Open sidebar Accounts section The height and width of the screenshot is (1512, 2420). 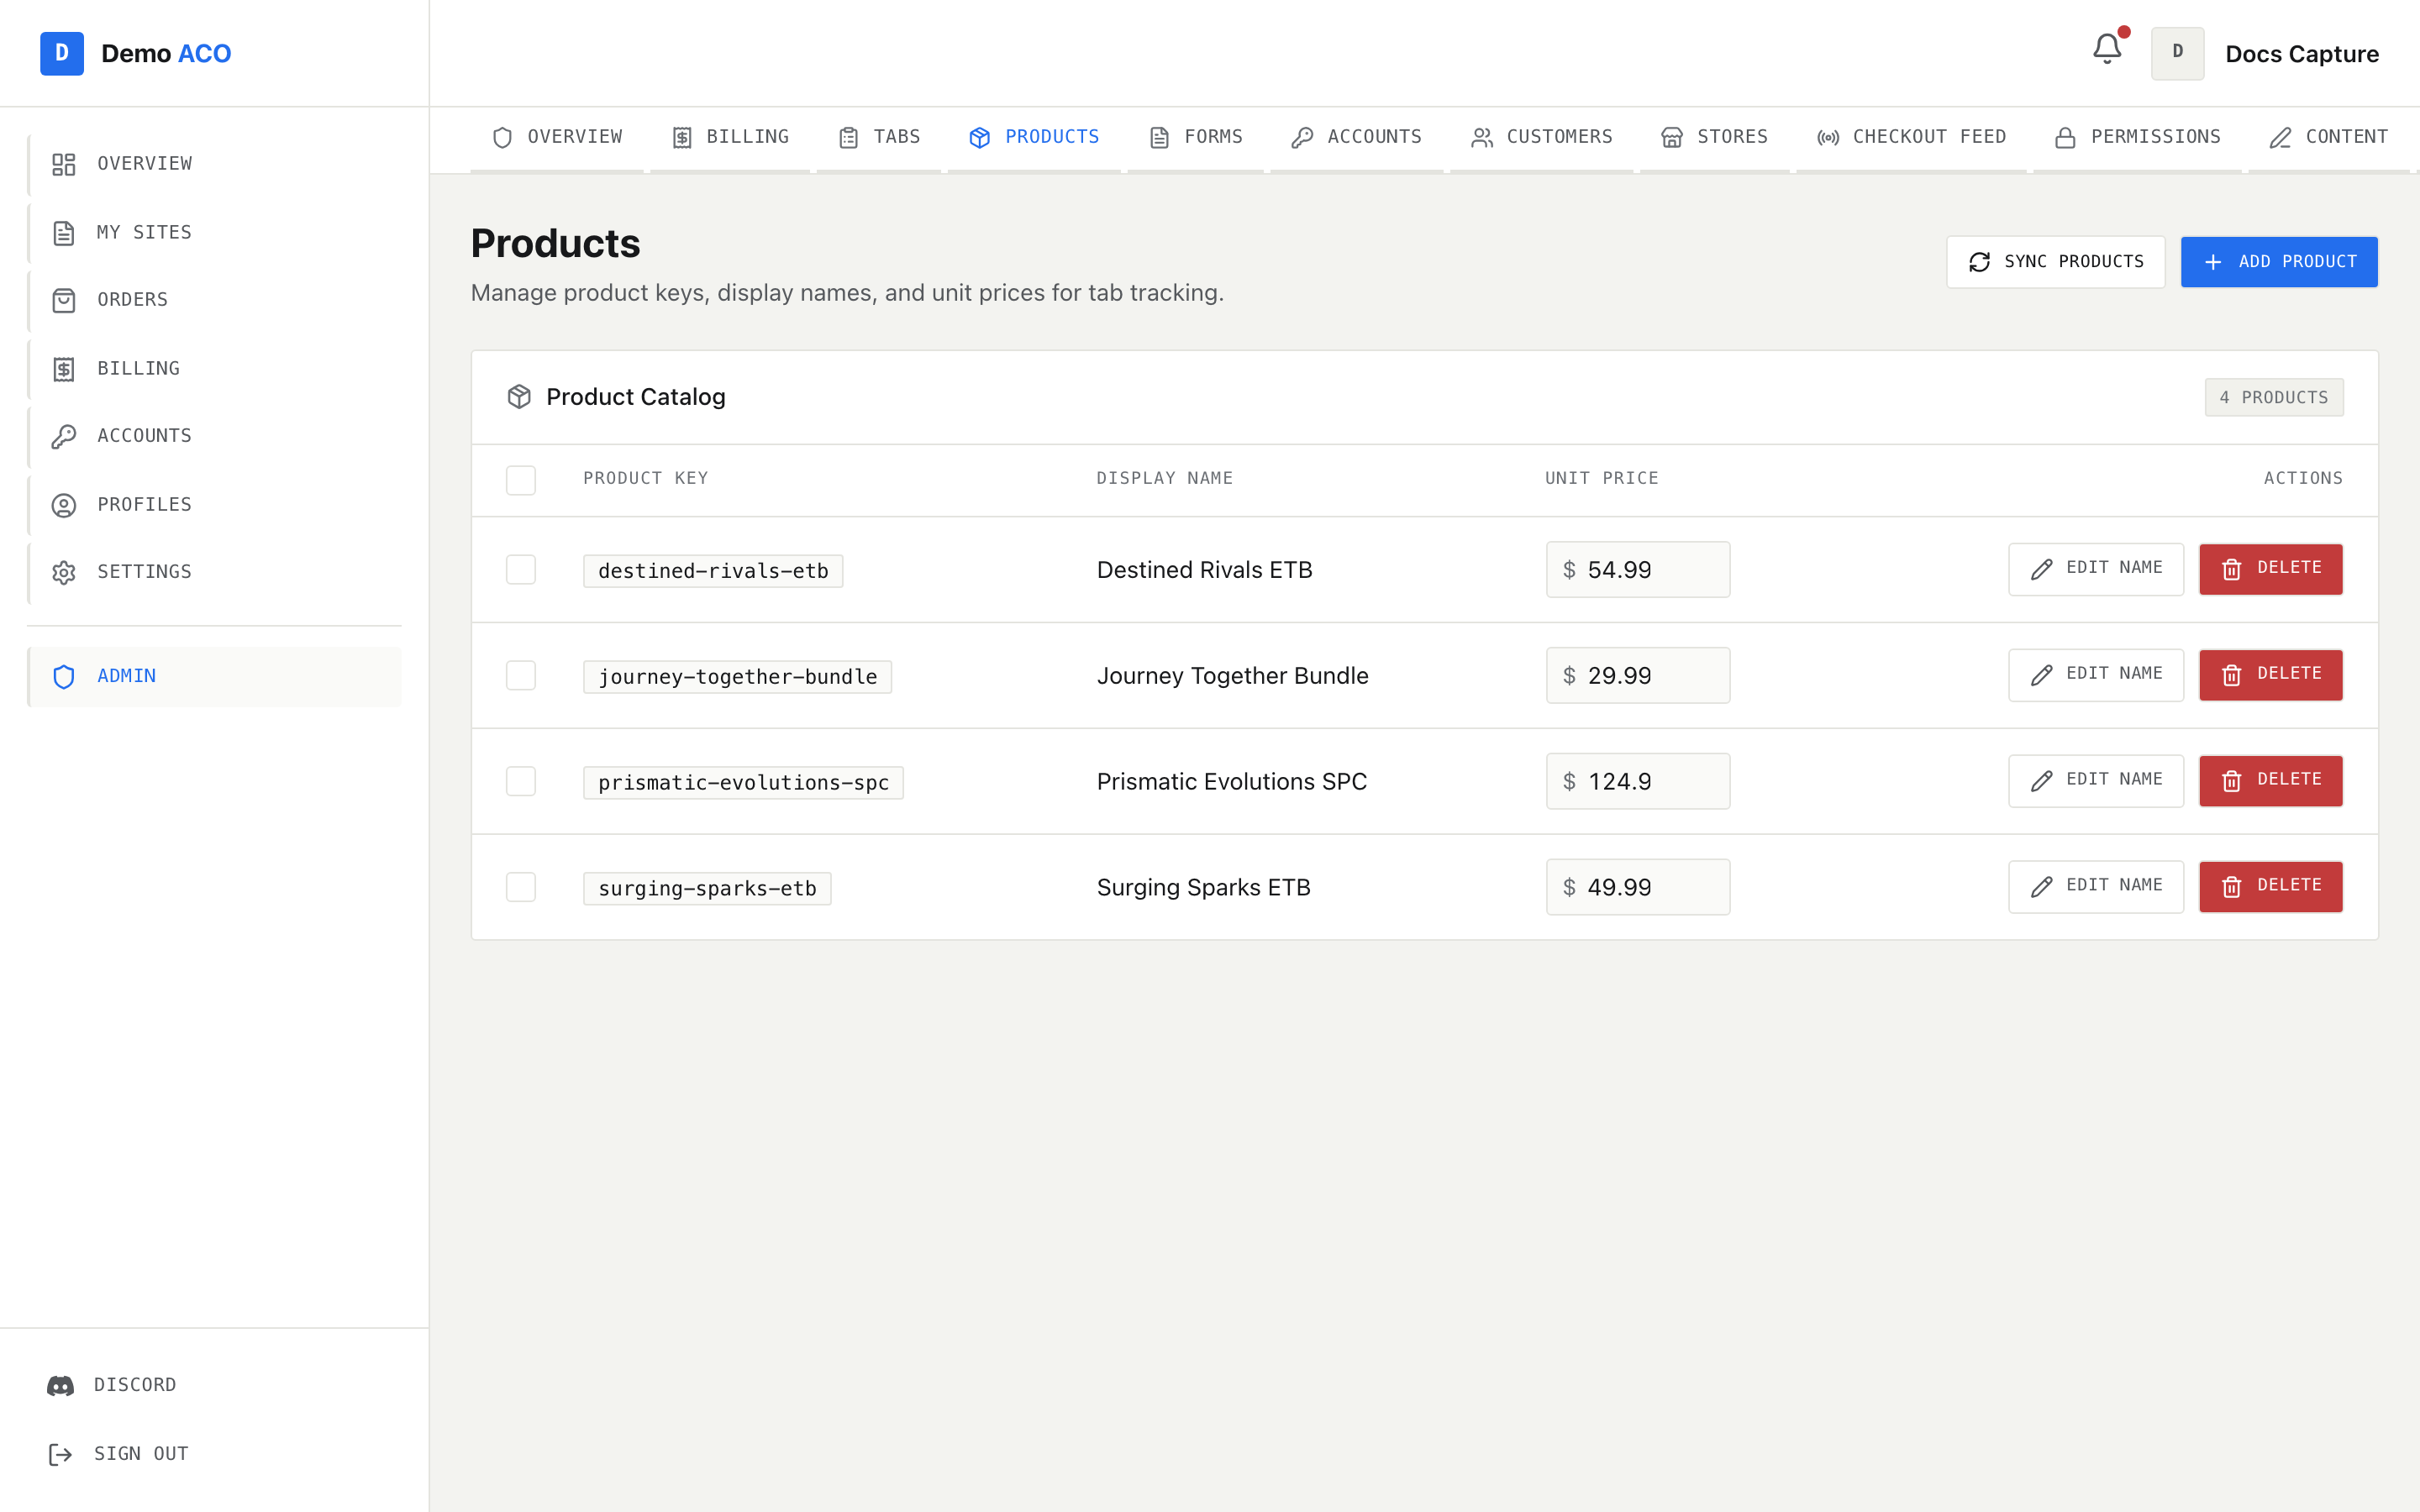click(215, 436)
